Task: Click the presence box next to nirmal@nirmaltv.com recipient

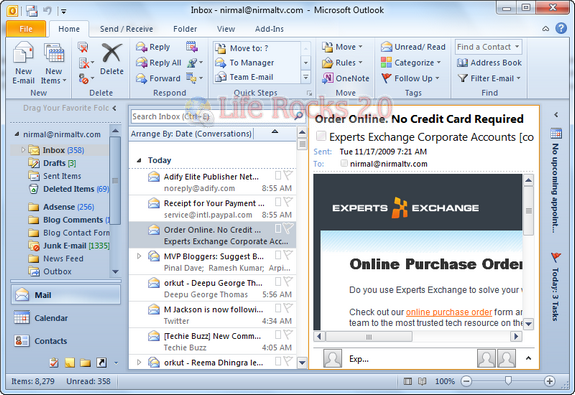Action: [344, 163]
